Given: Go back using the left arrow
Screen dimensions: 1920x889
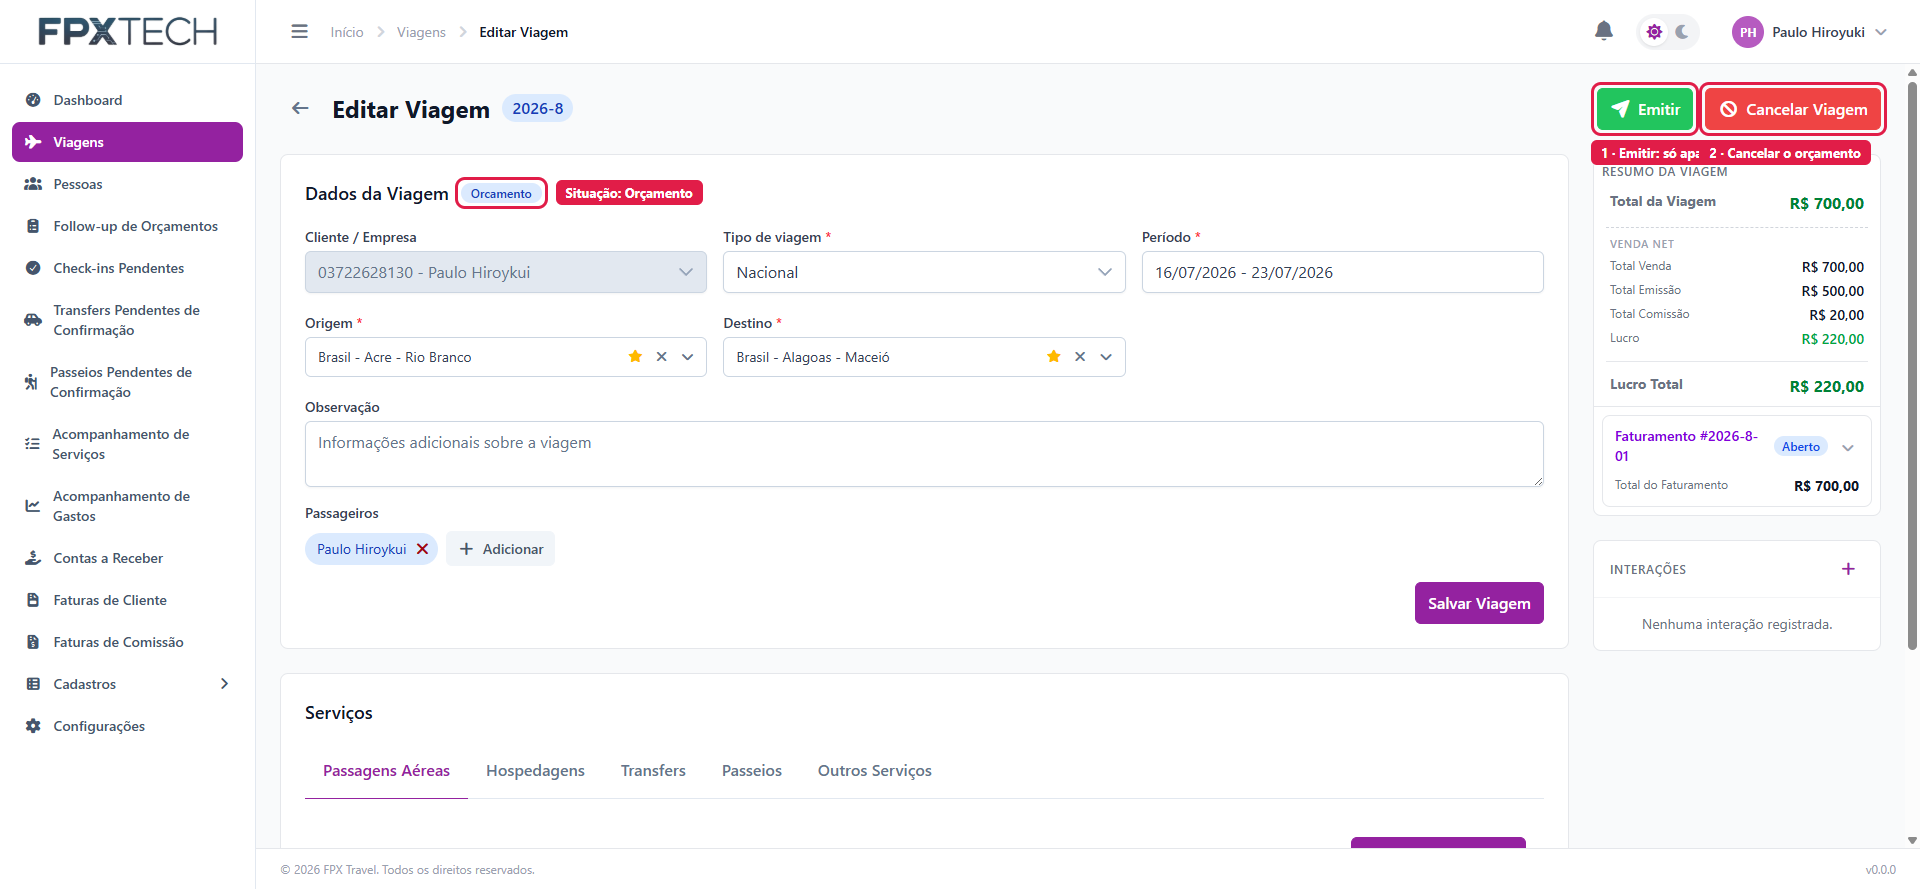Looking at the screenshot, I should tap(300, 108).
